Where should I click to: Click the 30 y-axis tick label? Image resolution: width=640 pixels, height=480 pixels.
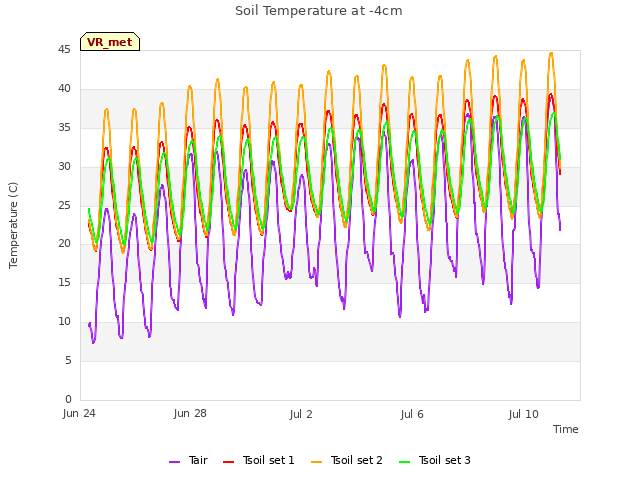(x=64, y=167)
